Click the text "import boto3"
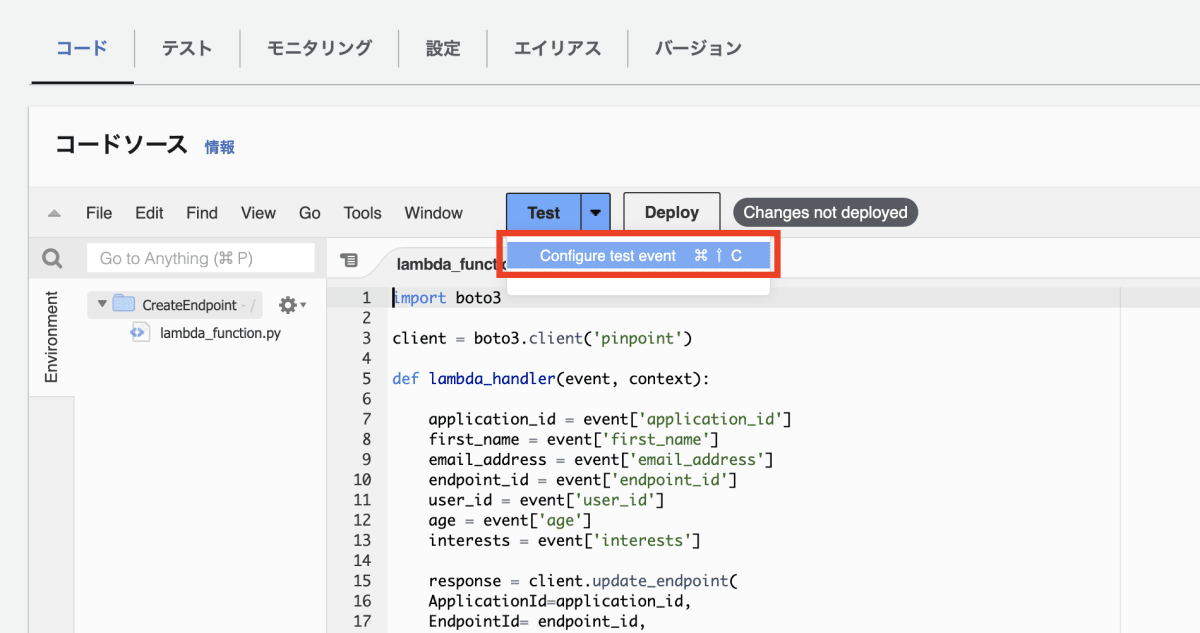1200x633 pixels. tap(446, 298)
